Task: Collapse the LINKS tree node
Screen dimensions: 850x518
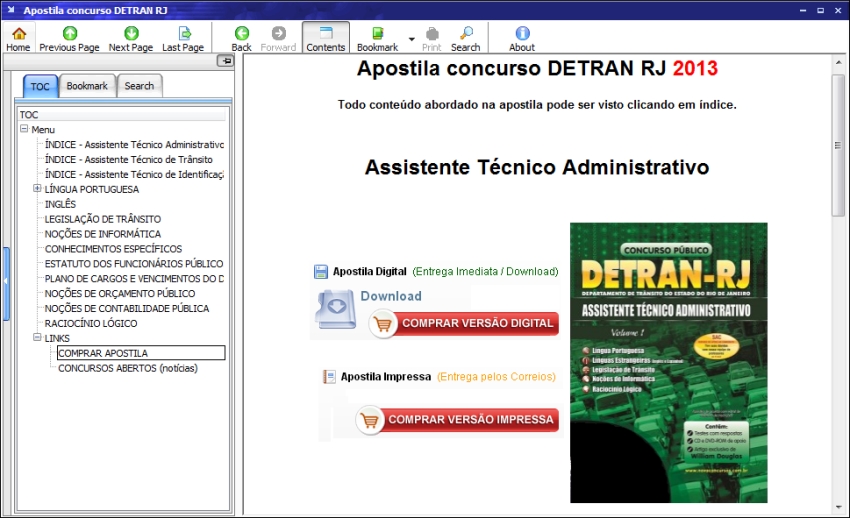Action: tap(37, 338)
